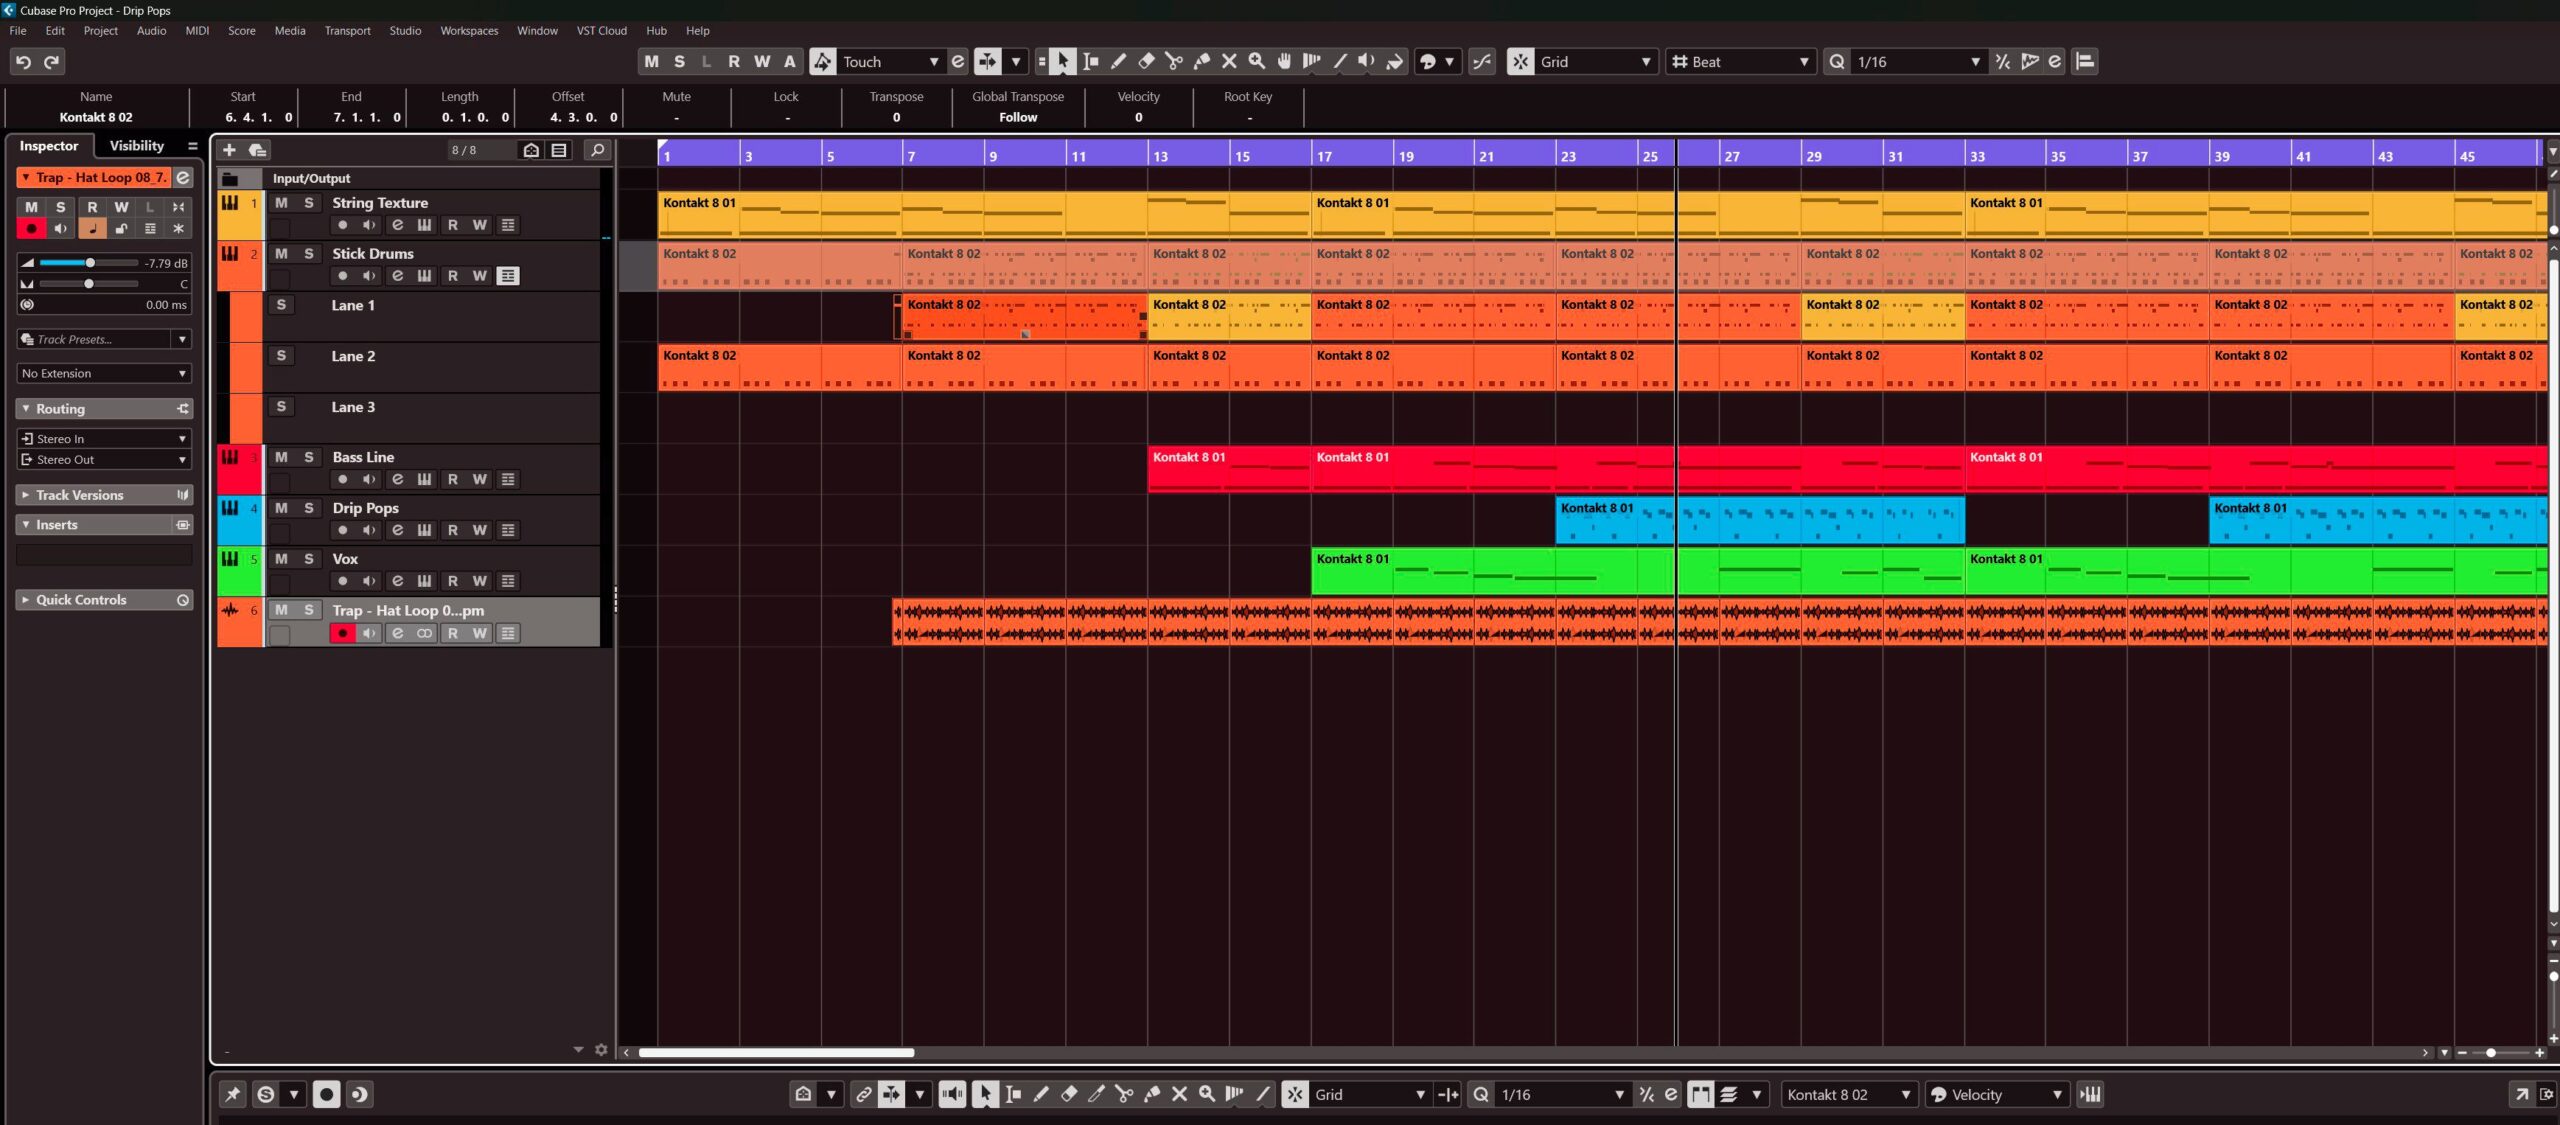Click the Quick Controls settings icon in Inspector

[183, 600]
